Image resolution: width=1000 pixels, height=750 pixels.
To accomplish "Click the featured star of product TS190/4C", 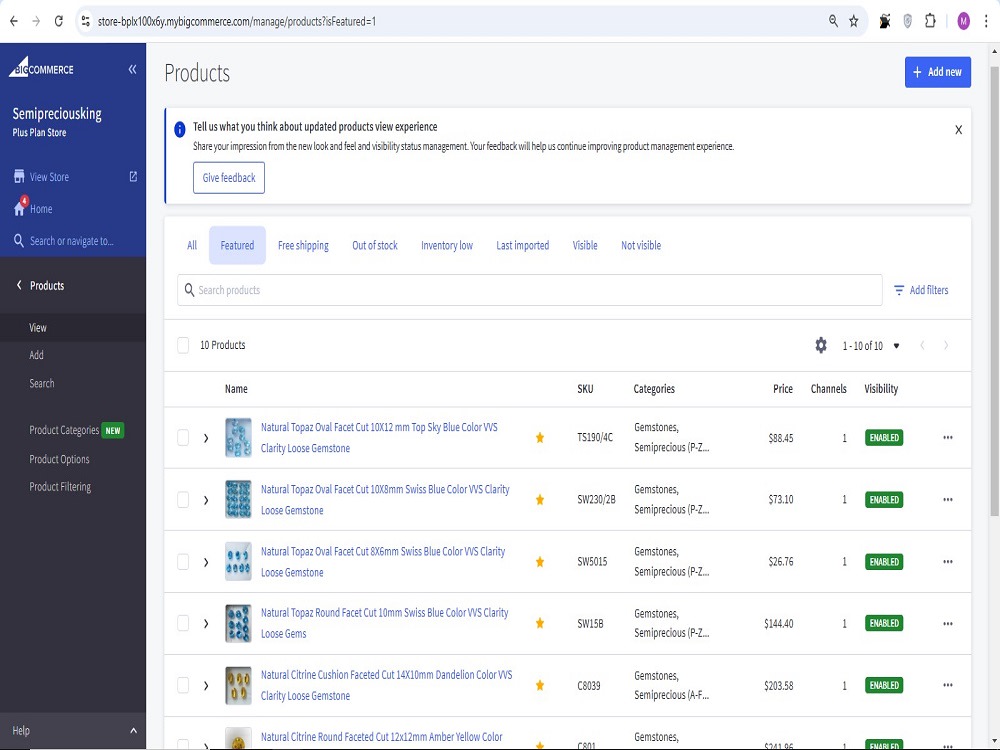I will [x=540, y=438].
